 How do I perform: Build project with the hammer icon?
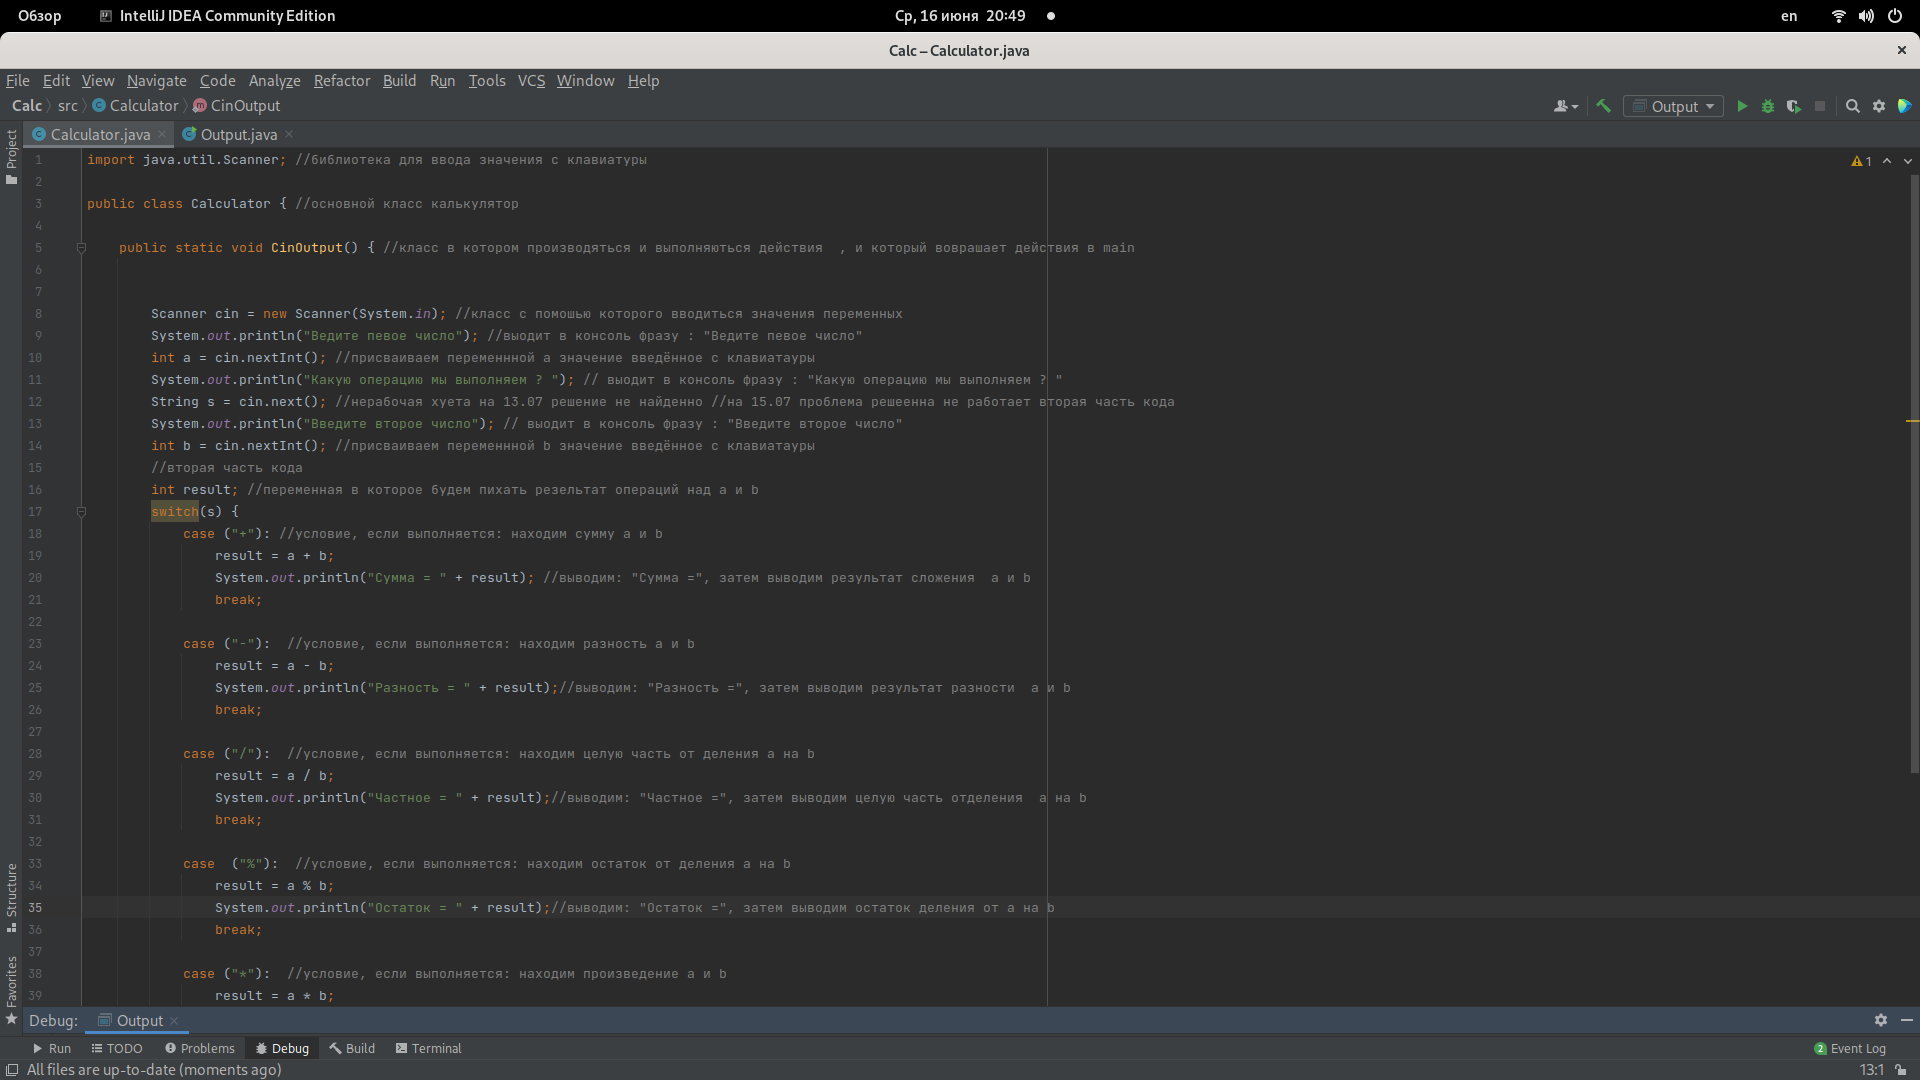pos(1603,106)
